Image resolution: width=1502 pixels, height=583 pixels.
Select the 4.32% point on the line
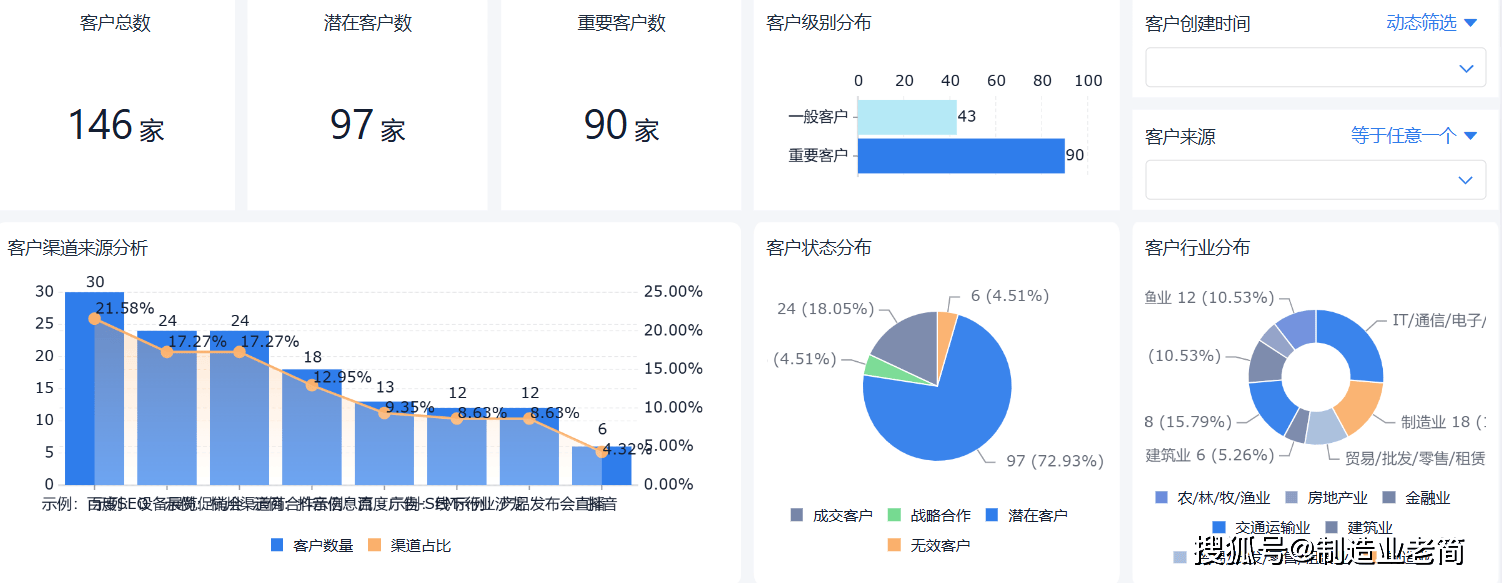tap(601, 452)
